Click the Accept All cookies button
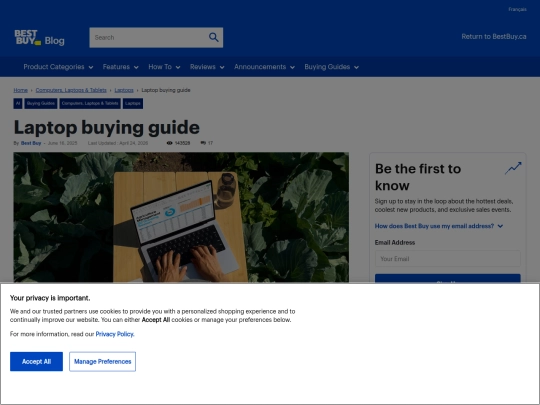Image resolution: width=540 pixels, height=405 pixels. point(37,362)
